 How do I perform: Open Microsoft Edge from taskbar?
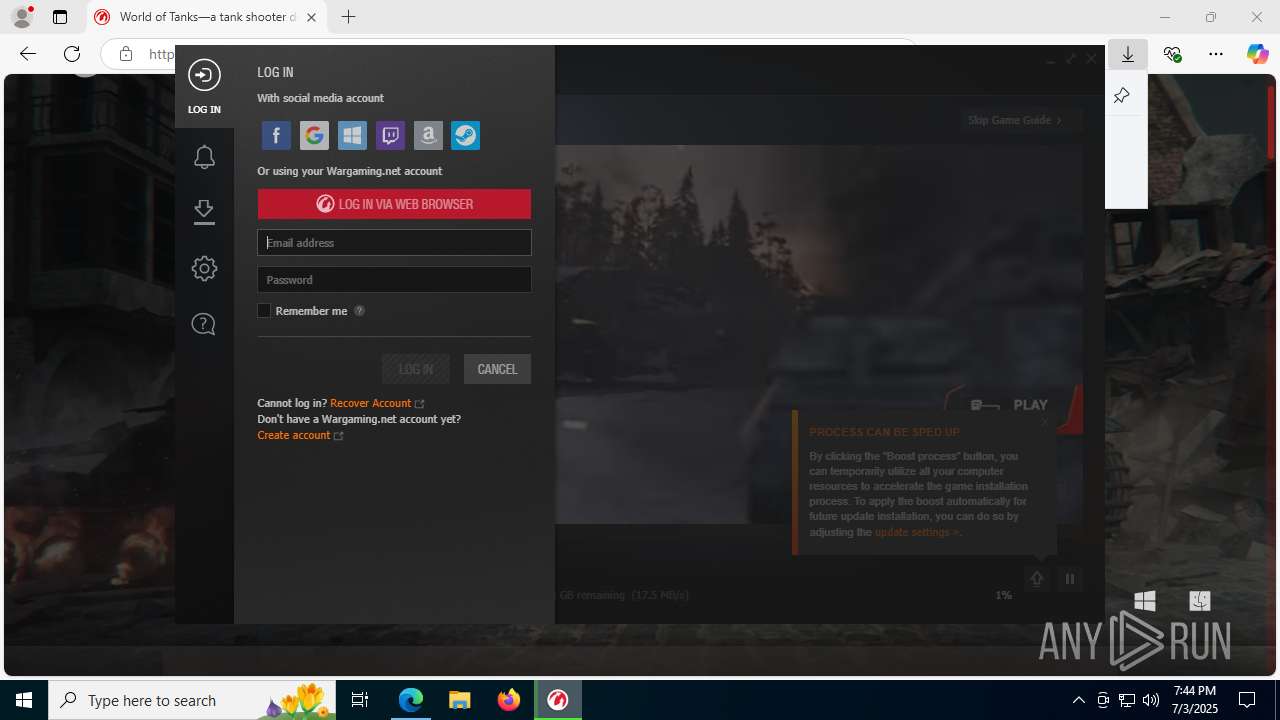click(x=411, y=700)
